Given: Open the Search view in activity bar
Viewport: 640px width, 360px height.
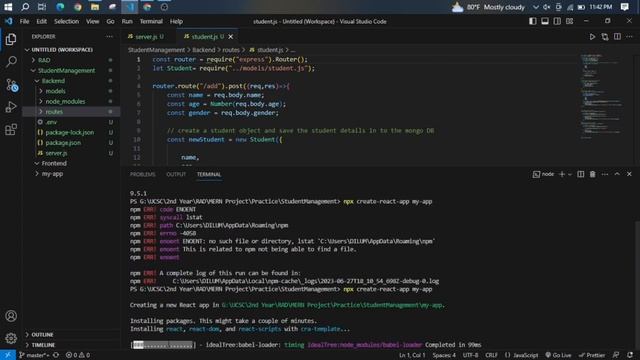Looking at the screenshot, I should (11, 62).
